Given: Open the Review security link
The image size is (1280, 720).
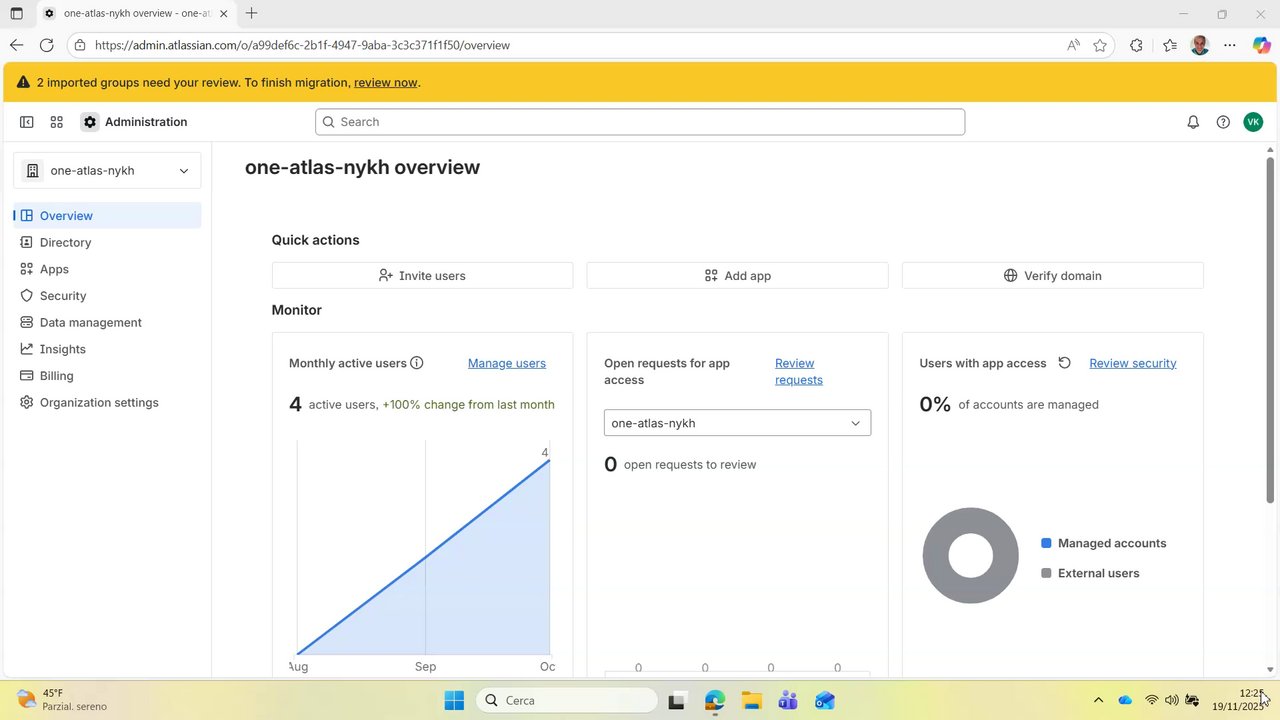Looking at the screenshot, I should point(1133,363).
